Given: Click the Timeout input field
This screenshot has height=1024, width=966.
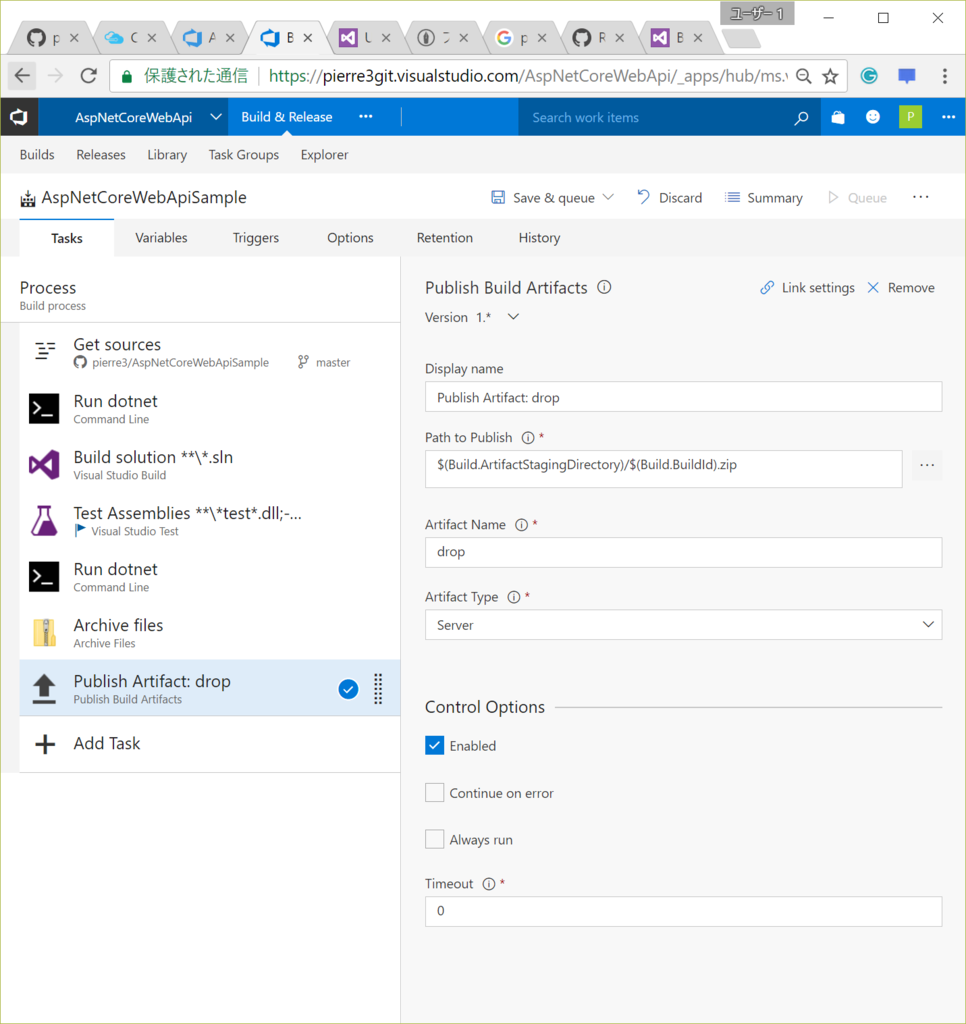Looking at the screenshot, I should click(683, 911).
